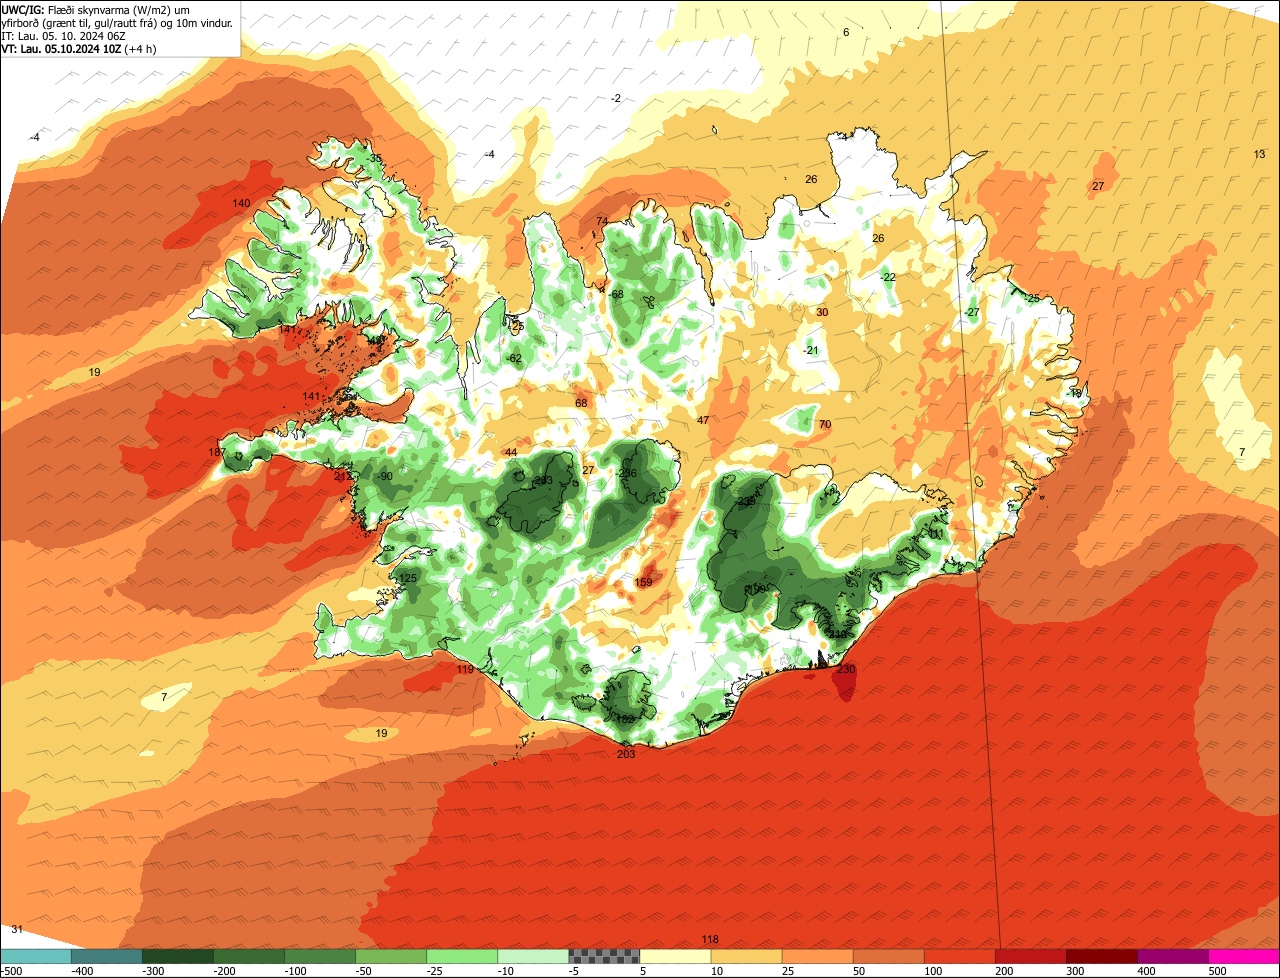1280x978 pixels.
Task: Select the light green -25 to -10 legend swatch
Action: pos(461,956)
